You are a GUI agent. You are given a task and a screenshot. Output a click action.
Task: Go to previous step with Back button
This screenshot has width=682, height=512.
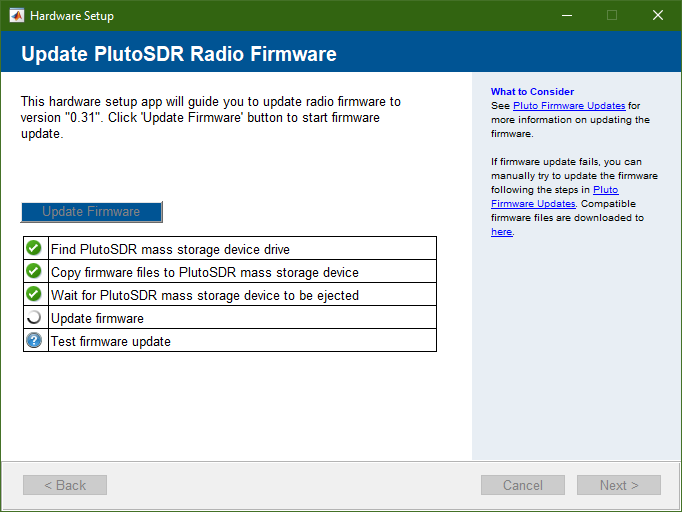[65, 485]
